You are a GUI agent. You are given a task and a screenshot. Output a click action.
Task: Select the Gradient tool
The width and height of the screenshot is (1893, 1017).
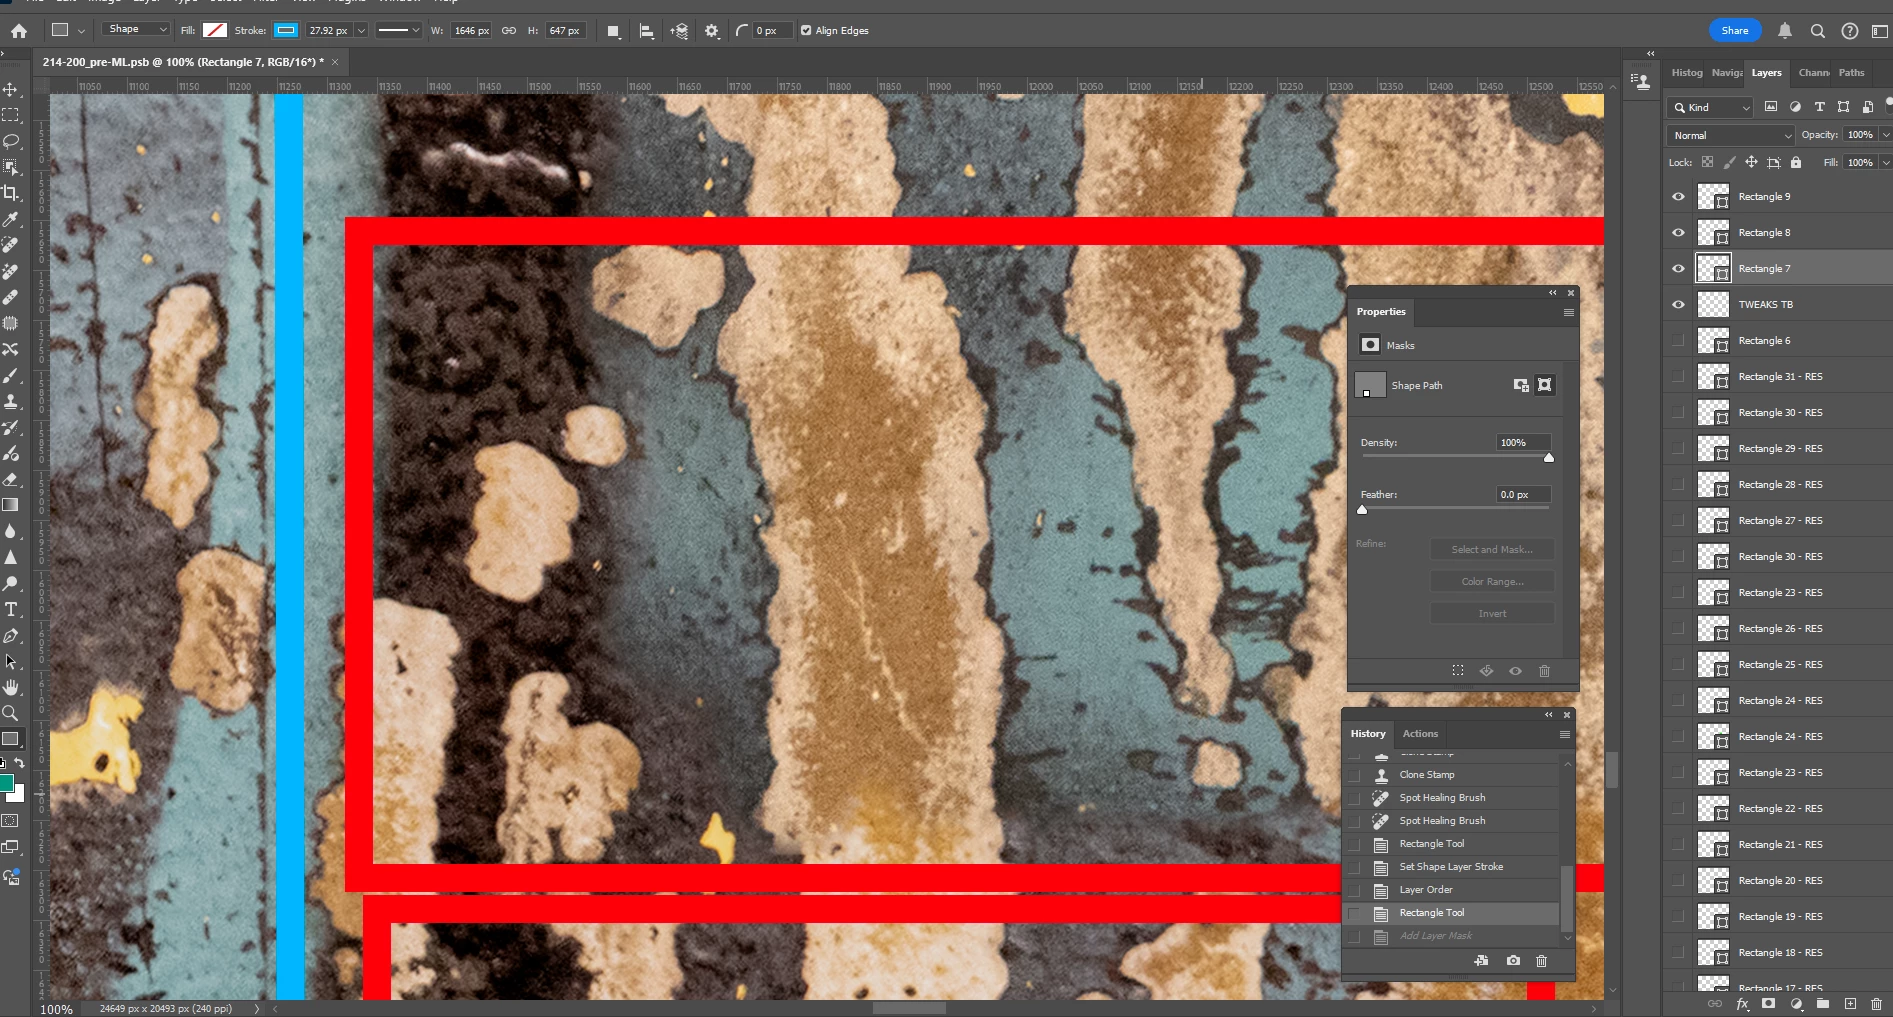coord(10,505)
